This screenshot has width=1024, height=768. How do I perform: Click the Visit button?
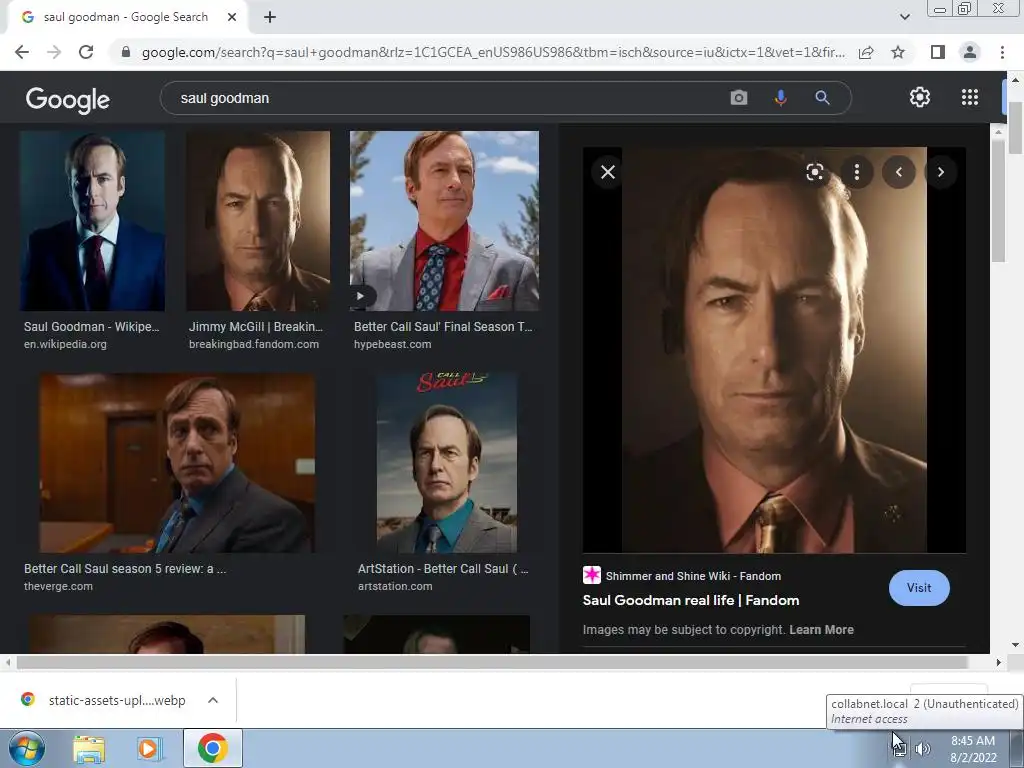click(919, 588)
